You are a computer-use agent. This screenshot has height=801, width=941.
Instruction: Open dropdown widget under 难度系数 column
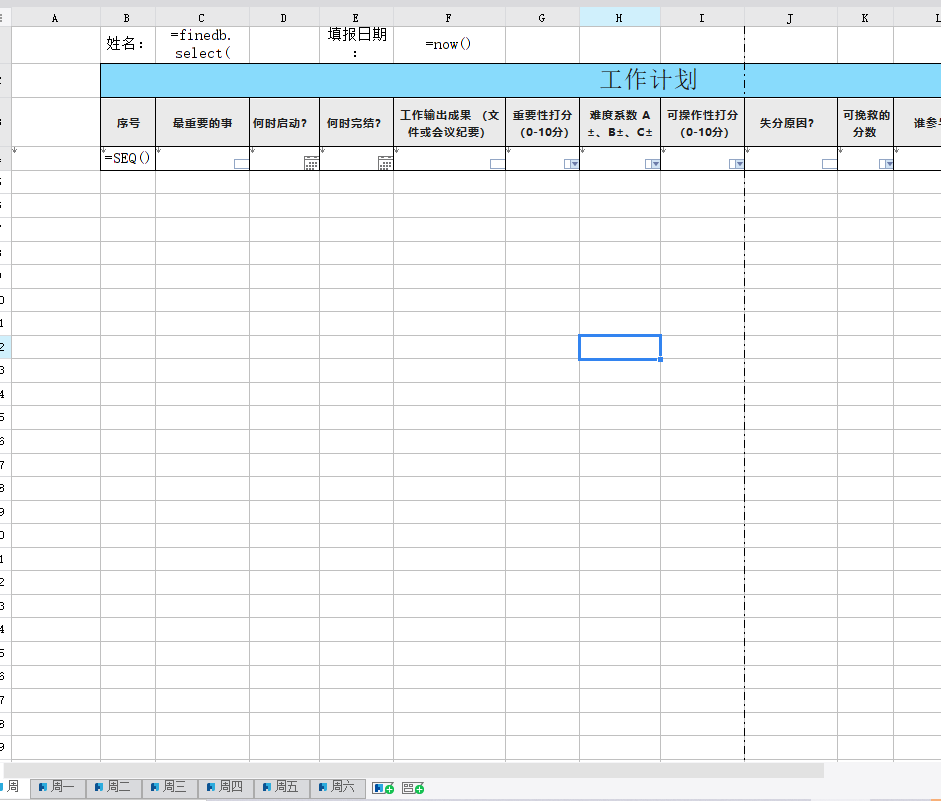coord(652,164)
